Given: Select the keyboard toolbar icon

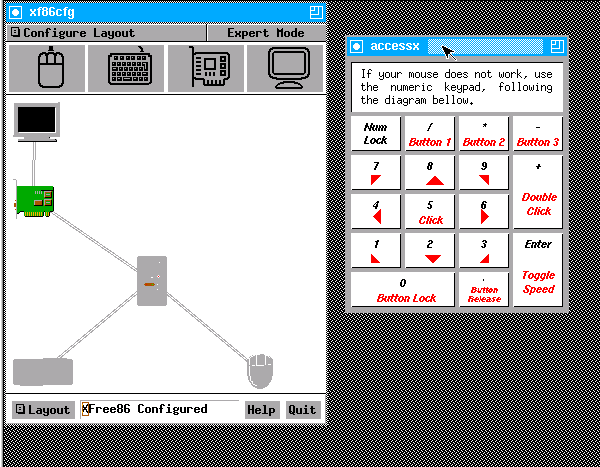Looking at the screenshot, I should pyautogui.click(x=126, y=68).
